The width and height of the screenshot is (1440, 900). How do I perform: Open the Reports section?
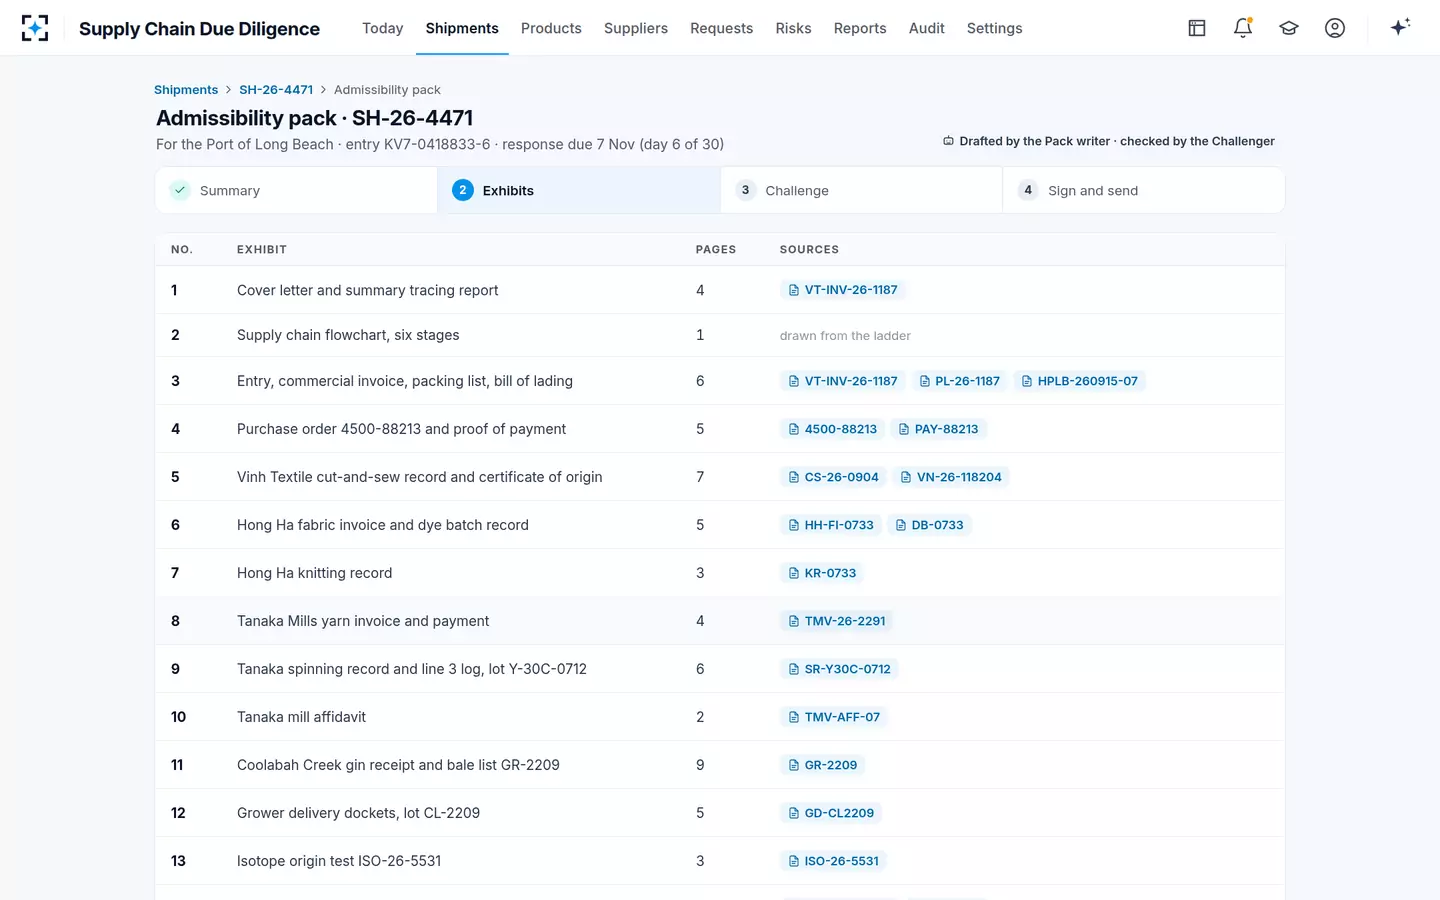860,28
